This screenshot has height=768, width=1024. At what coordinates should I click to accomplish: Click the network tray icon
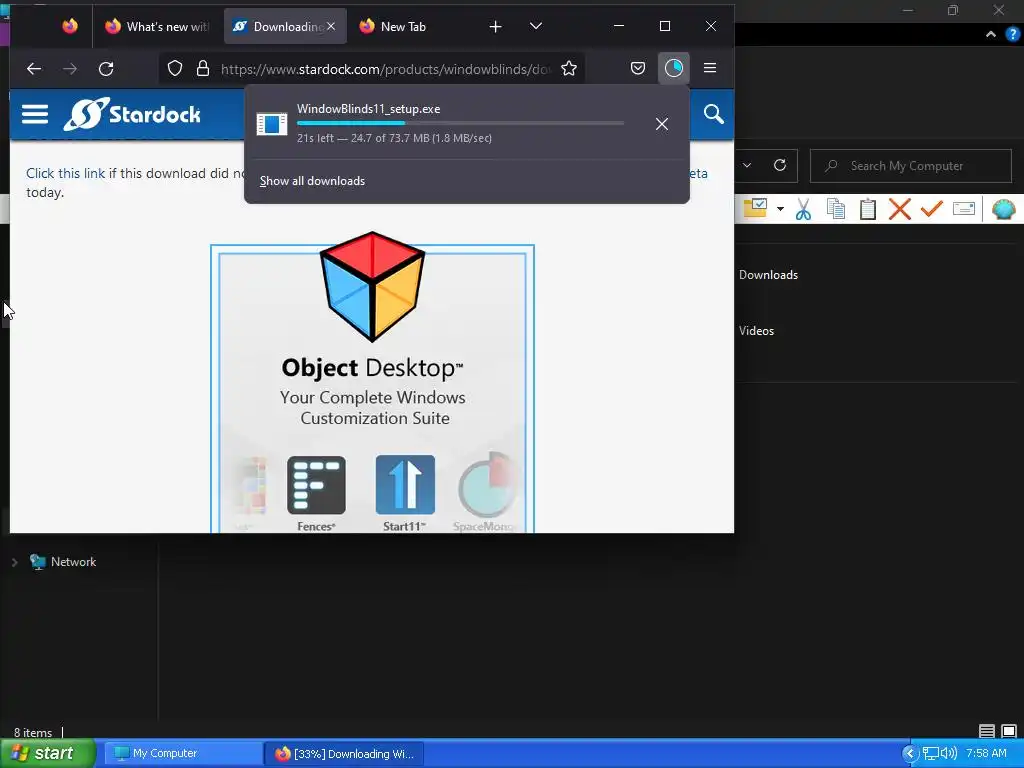(x=930, y=754)
